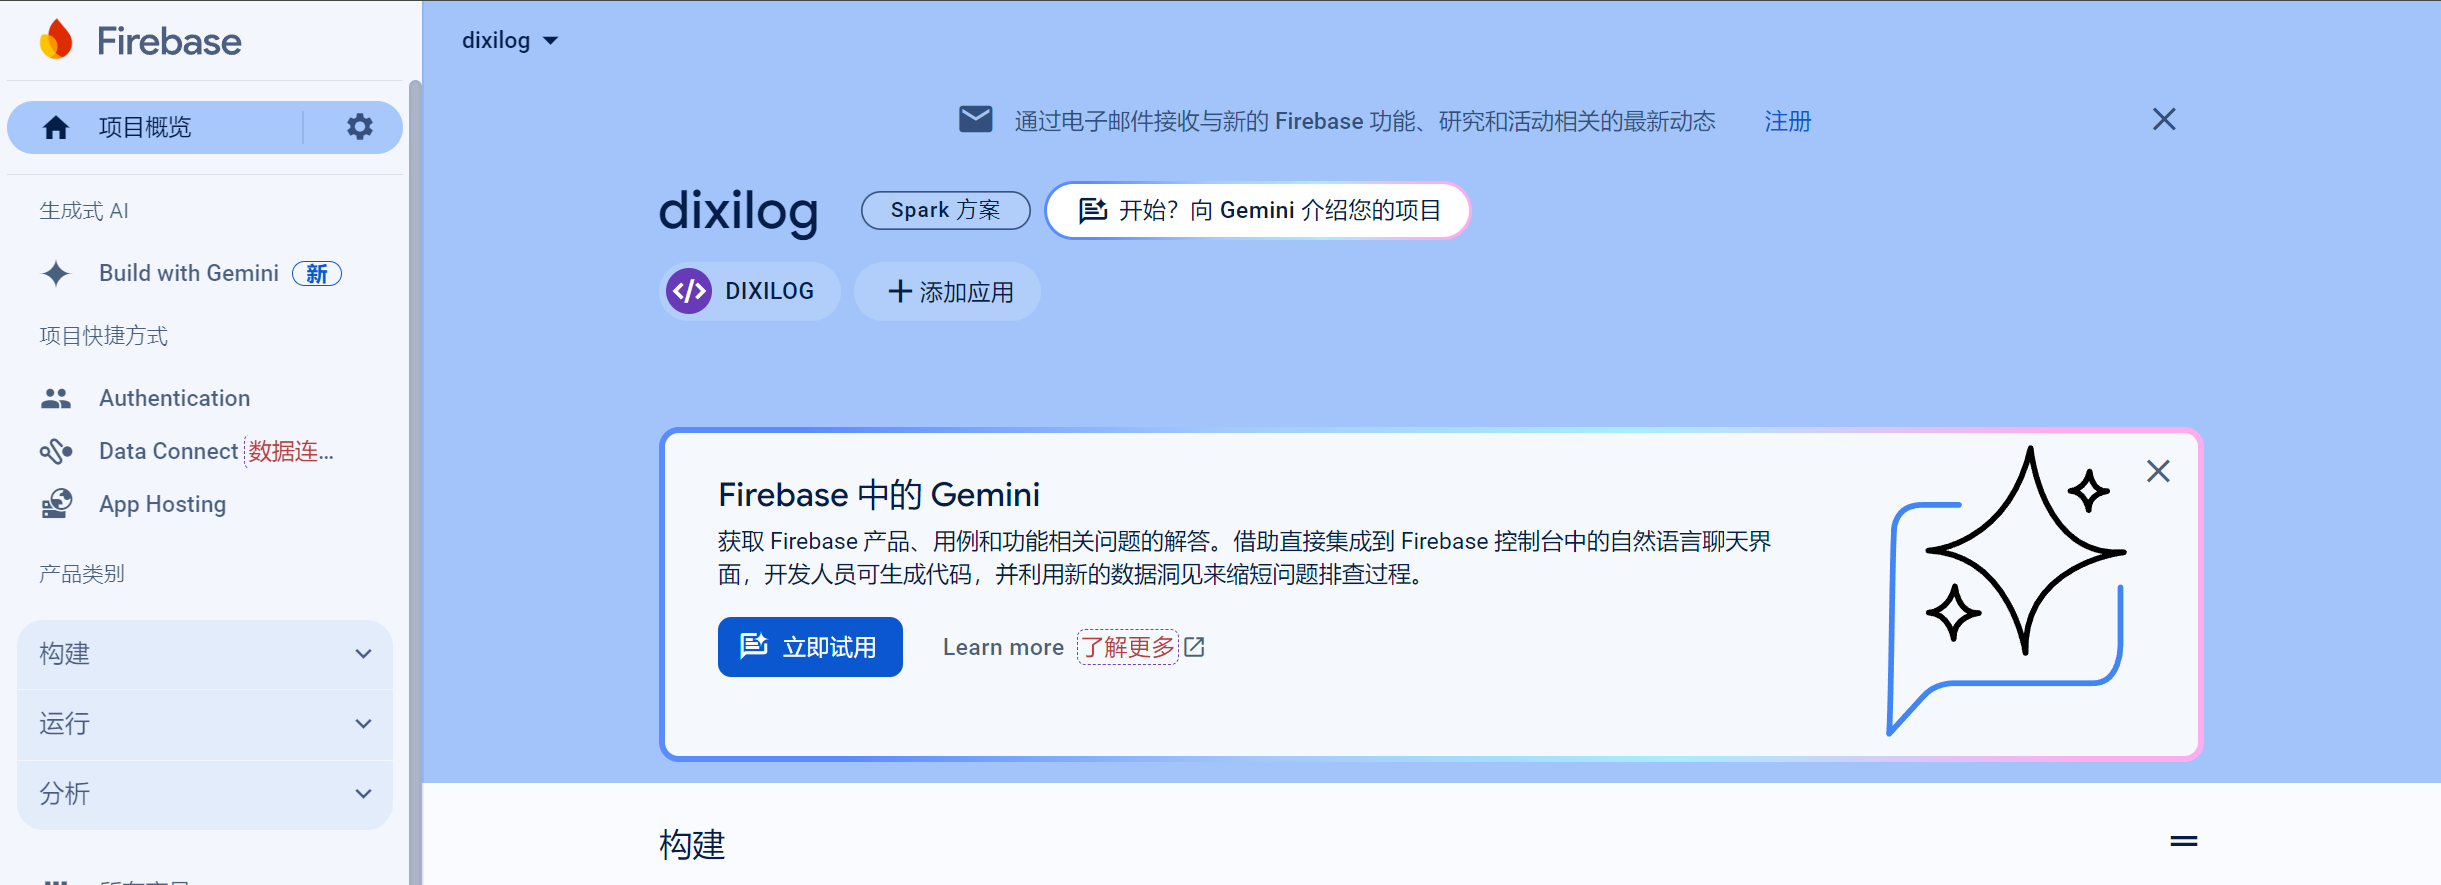Click the home icon in 项目概览
The width and height of the screenshot is (2441, 885).
pyautogui.click(x=56, y=127)
